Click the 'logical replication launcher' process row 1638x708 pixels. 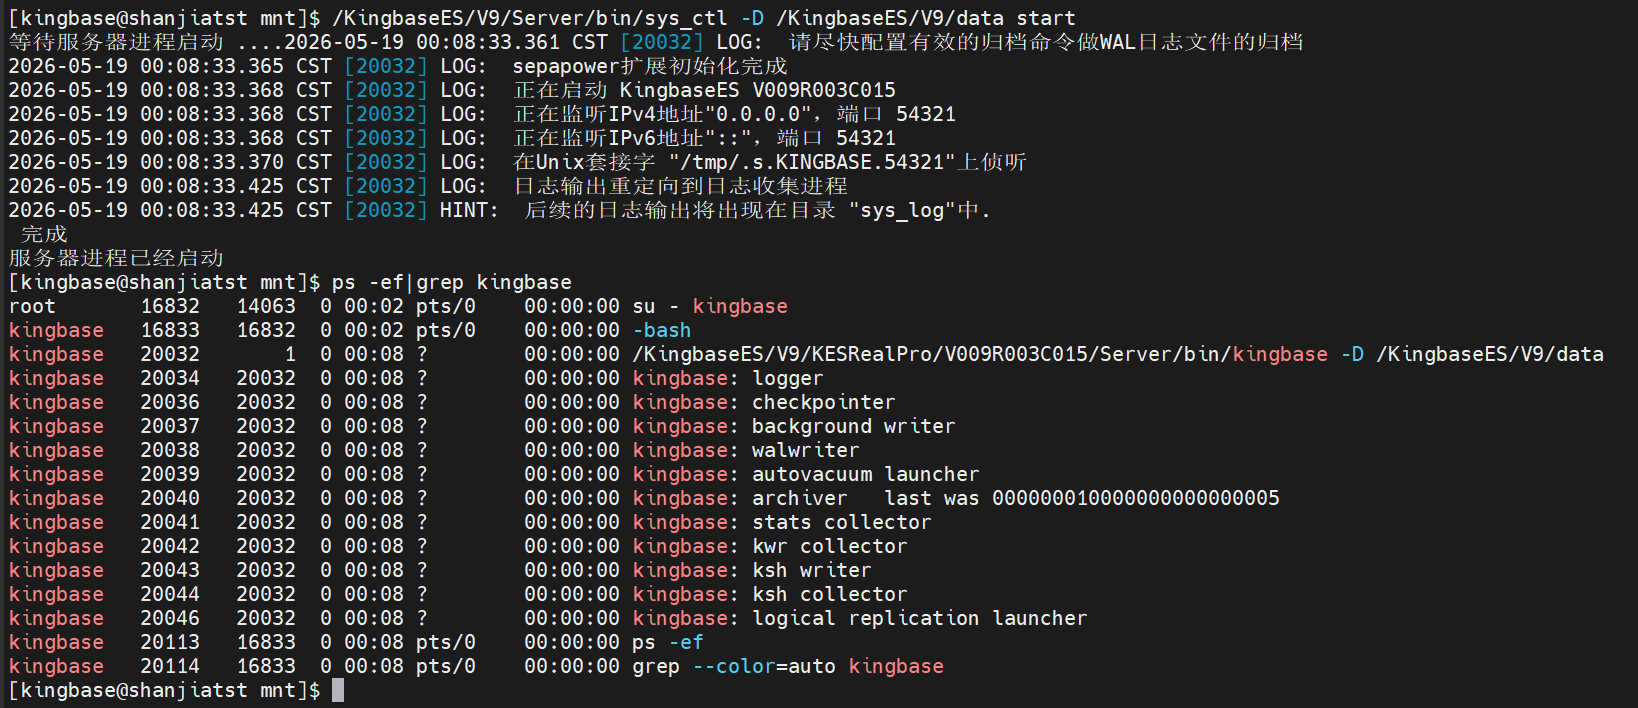pyautogui.click(x=548, y=618)
